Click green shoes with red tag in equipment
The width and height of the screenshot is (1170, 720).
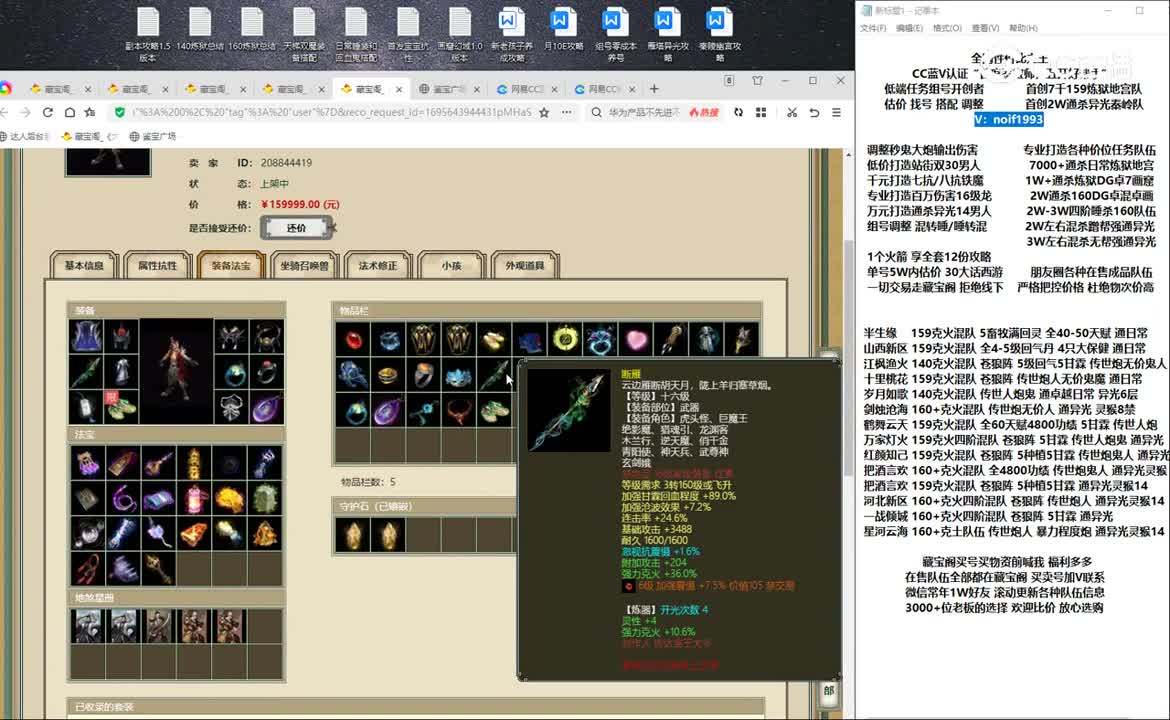[x=122, y=407]
